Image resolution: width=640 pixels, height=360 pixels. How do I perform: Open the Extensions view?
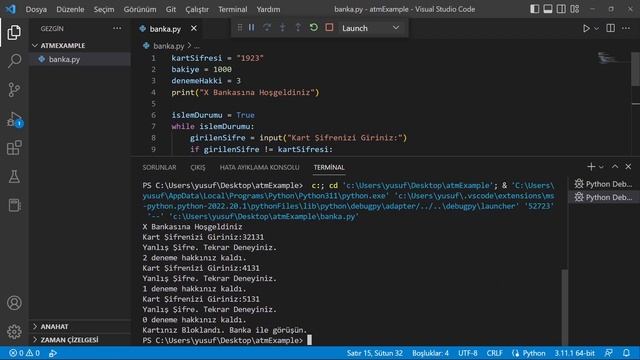(14, 148)
